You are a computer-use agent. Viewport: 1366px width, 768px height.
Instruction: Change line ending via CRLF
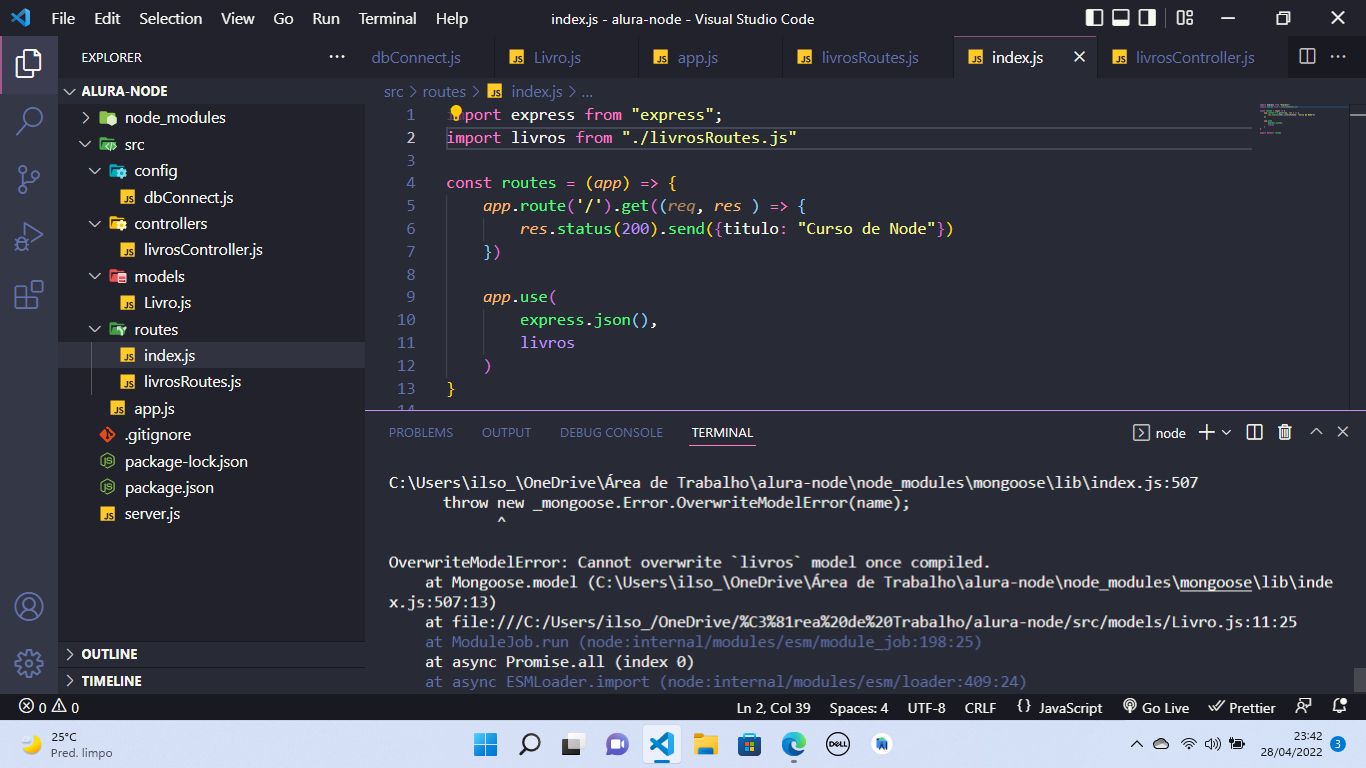click(980, 707)
